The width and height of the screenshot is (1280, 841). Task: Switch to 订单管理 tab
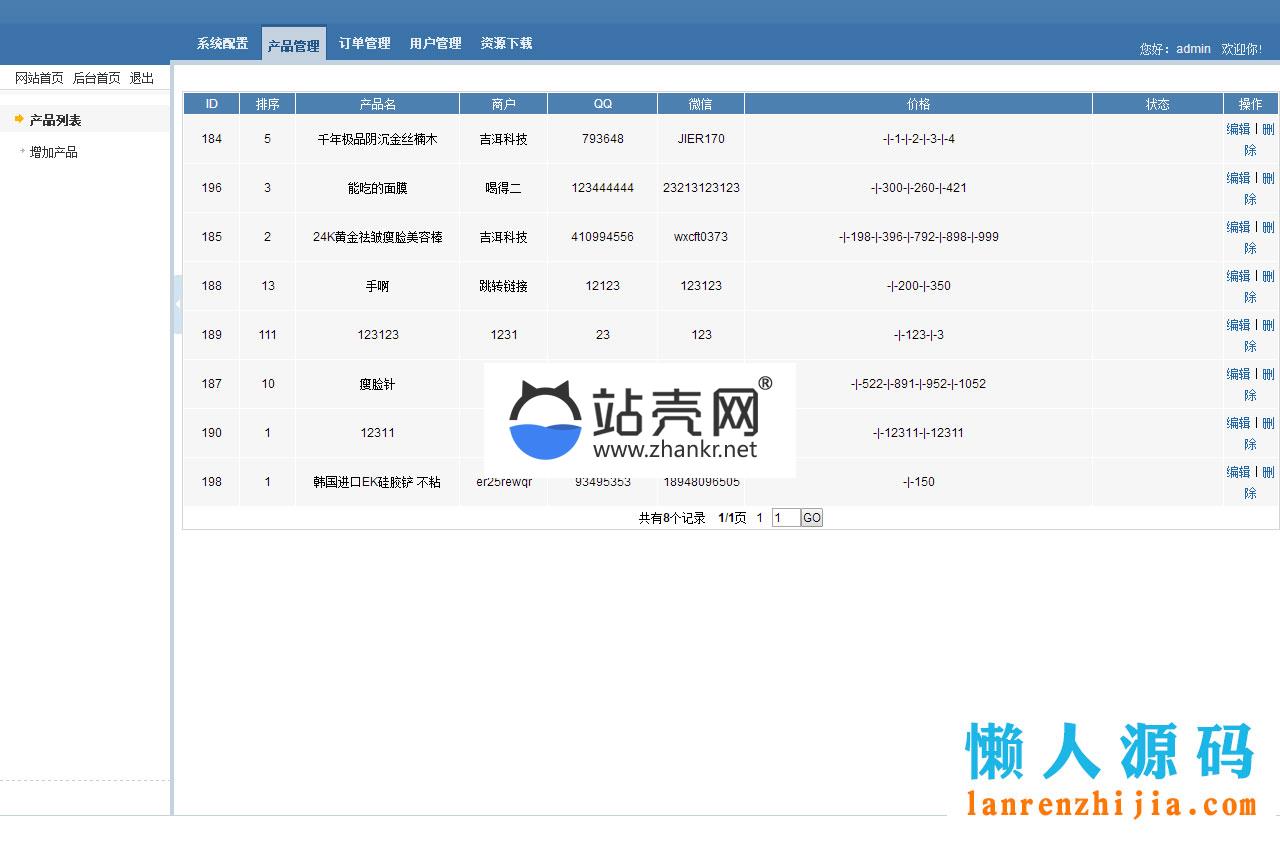coord(364,44)
